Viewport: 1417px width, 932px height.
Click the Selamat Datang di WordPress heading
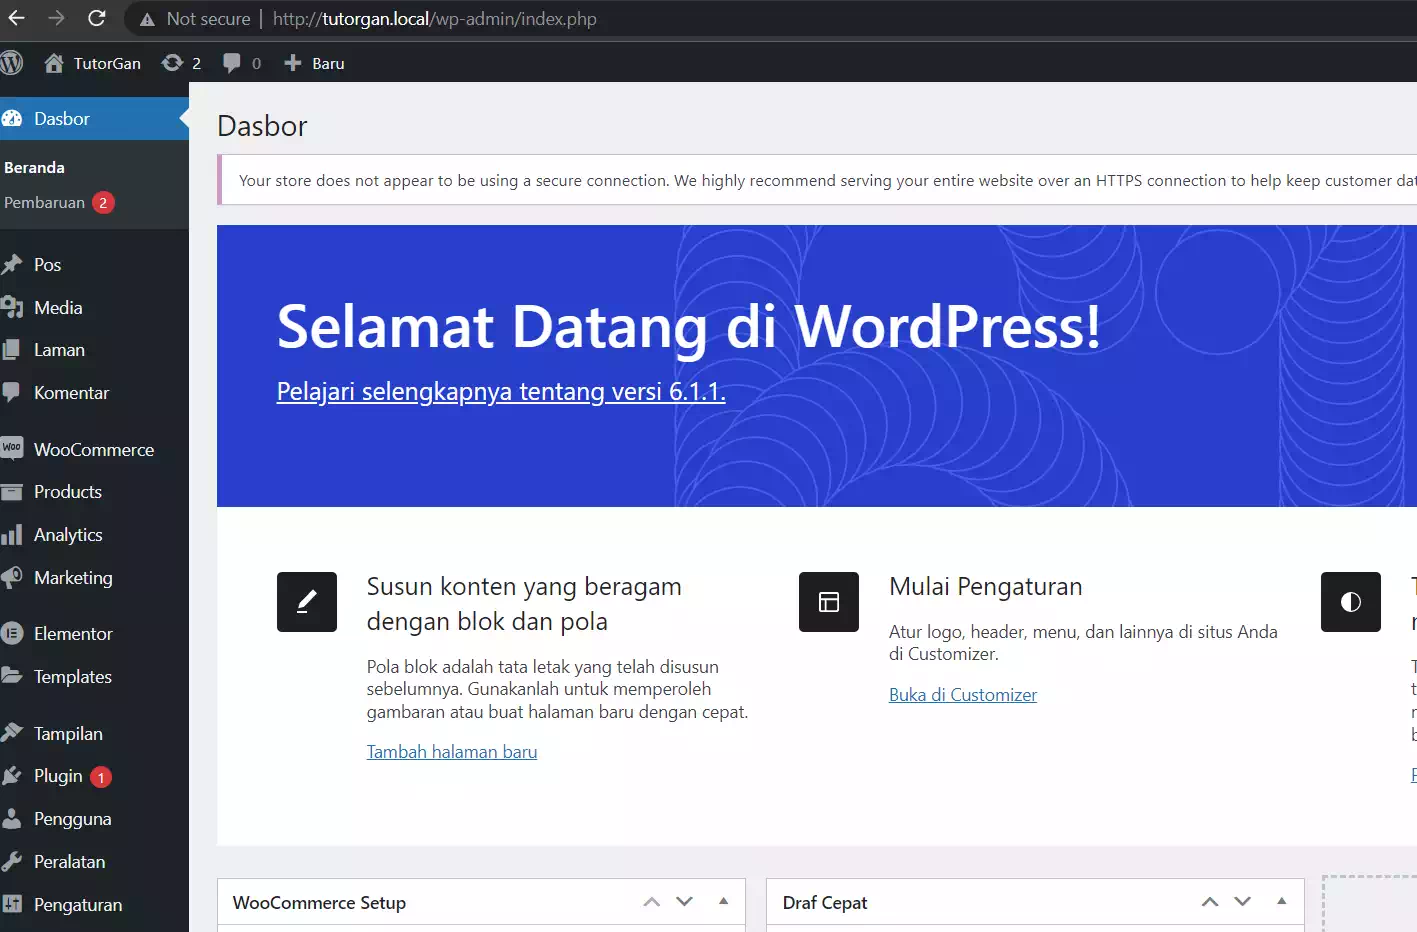coord(689,327)
